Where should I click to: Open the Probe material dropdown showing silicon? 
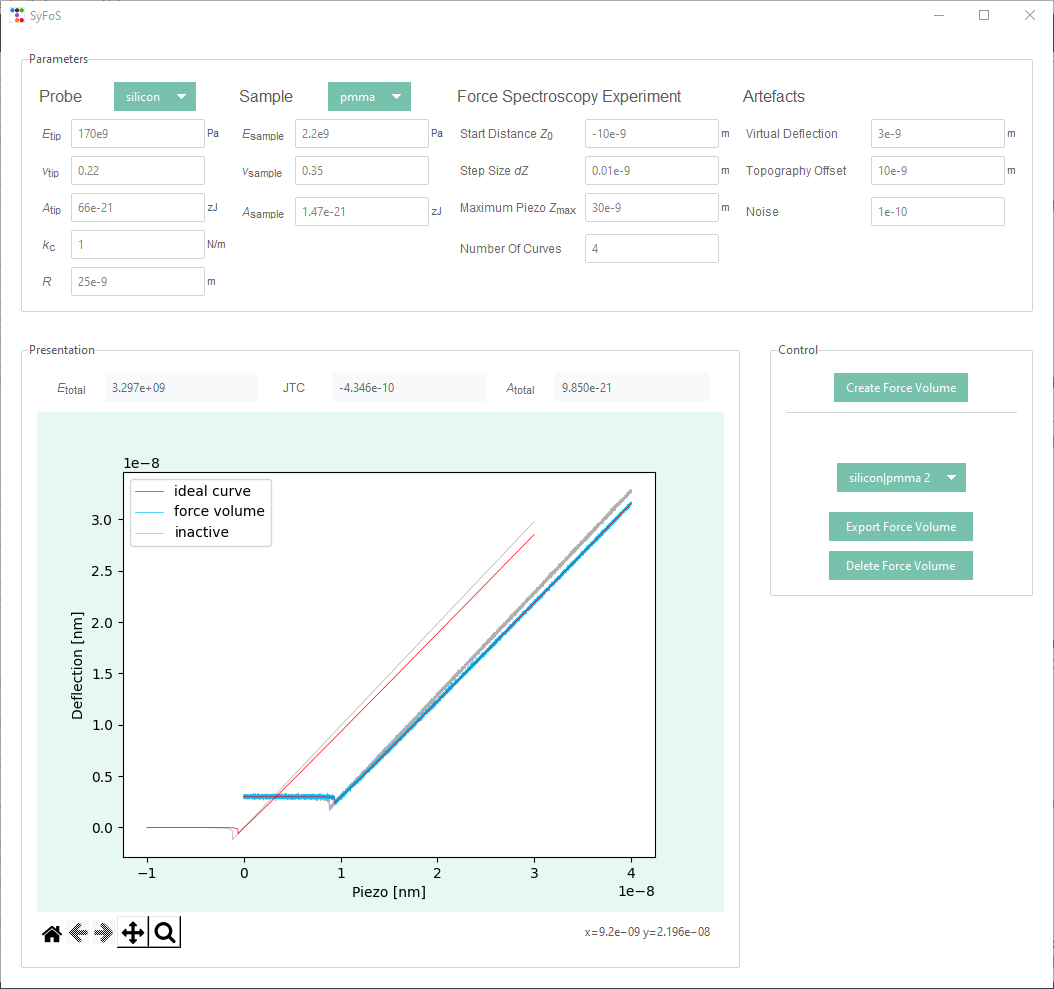point(154,96)
